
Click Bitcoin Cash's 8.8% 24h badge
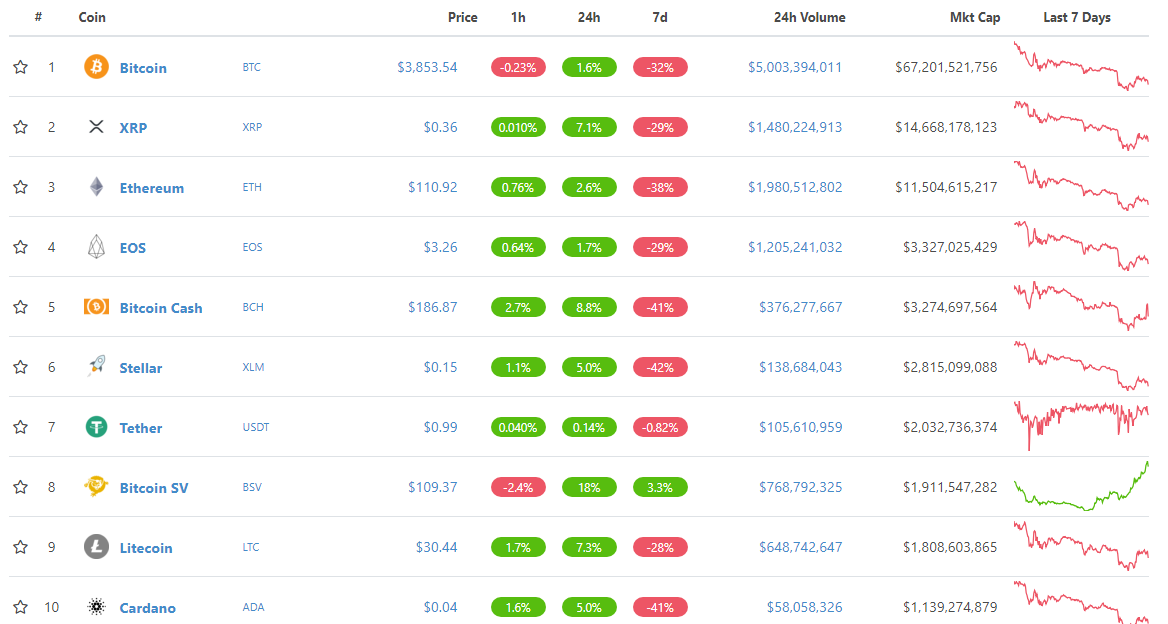click(x=589, y=307)
